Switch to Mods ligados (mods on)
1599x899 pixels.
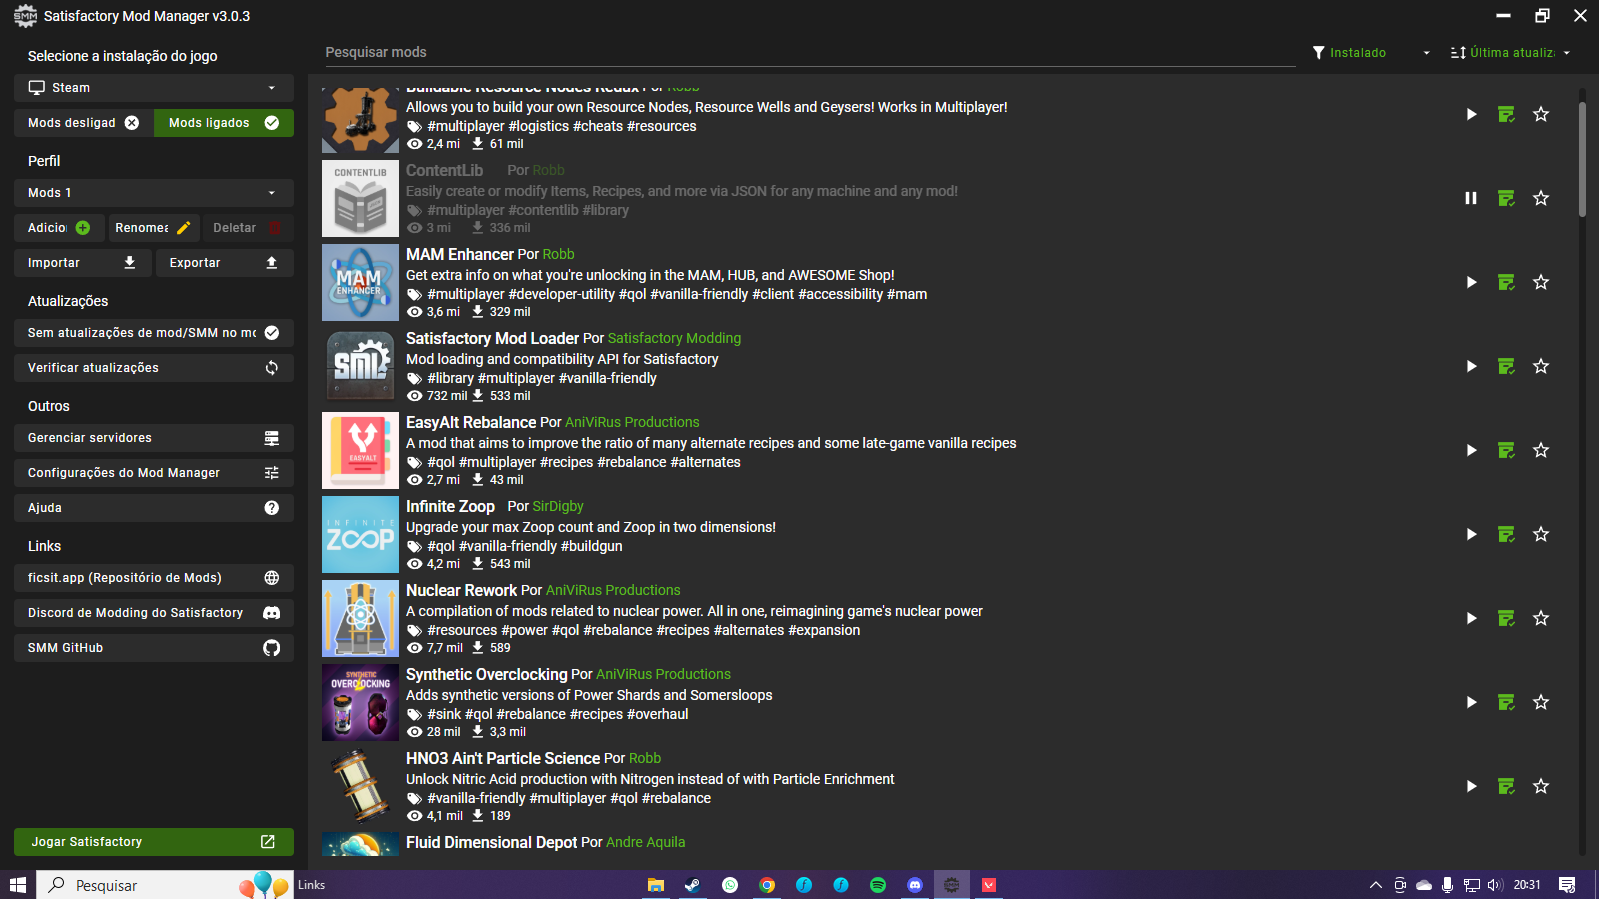coord(224,123)
